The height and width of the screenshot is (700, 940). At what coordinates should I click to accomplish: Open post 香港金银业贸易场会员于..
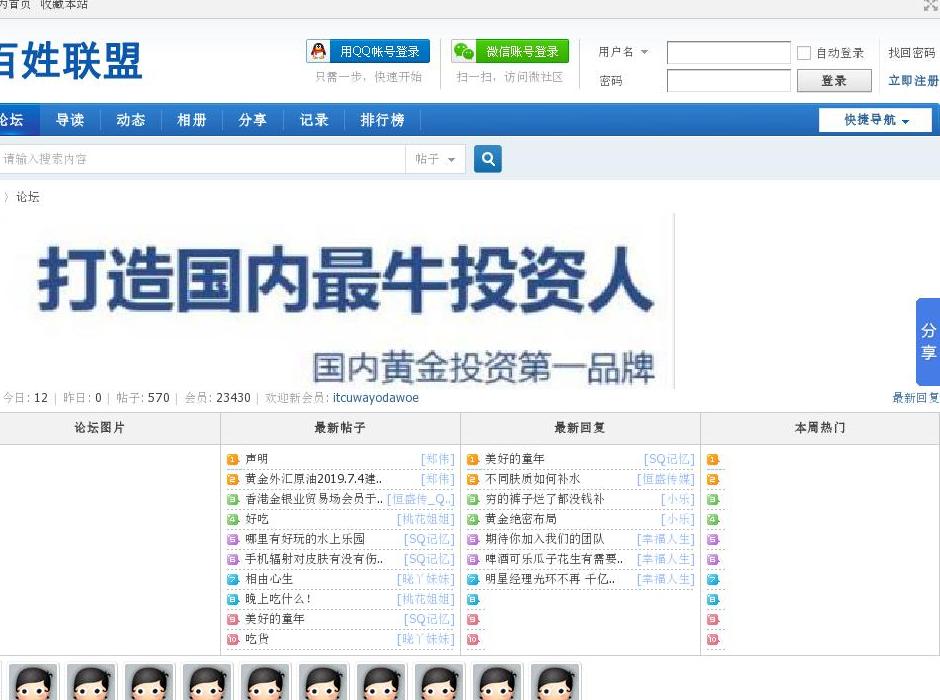[314, 499]
